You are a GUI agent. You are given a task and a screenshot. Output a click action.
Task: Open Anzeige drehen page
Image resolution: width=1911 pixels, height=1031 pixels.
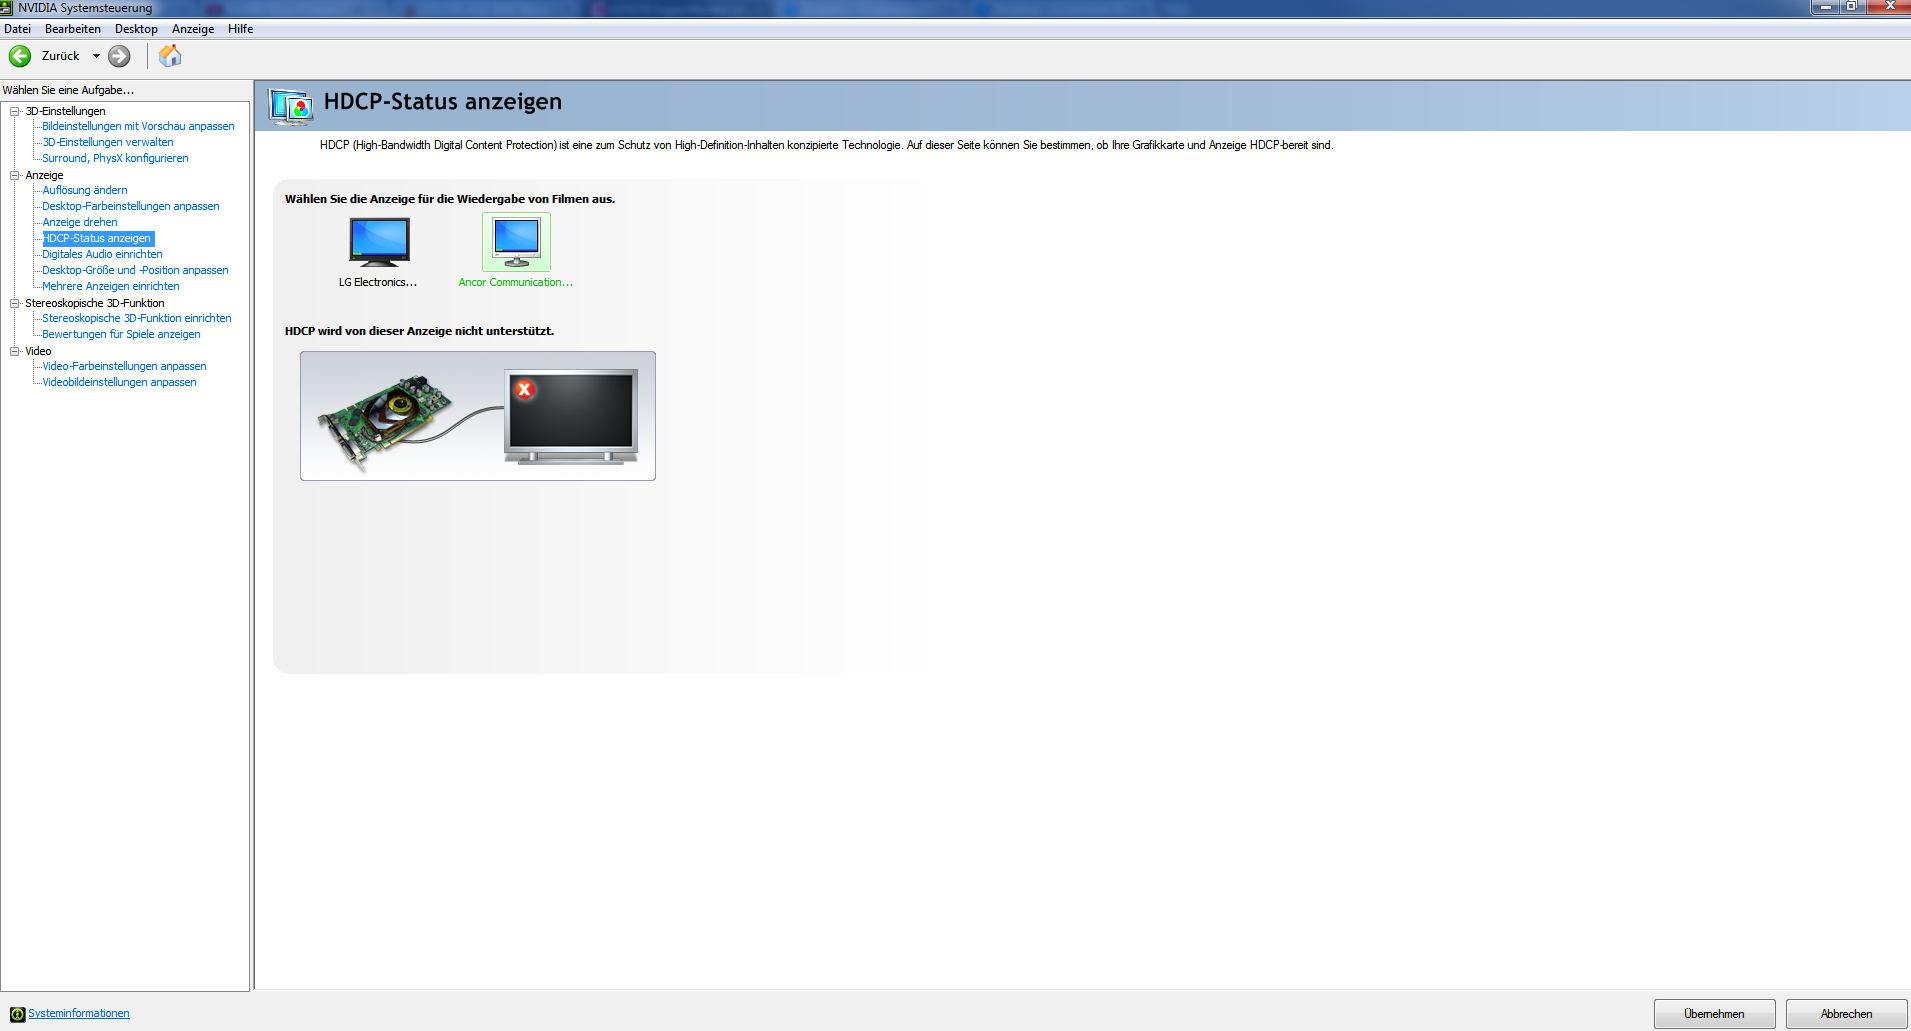click(x=80, y=222)
